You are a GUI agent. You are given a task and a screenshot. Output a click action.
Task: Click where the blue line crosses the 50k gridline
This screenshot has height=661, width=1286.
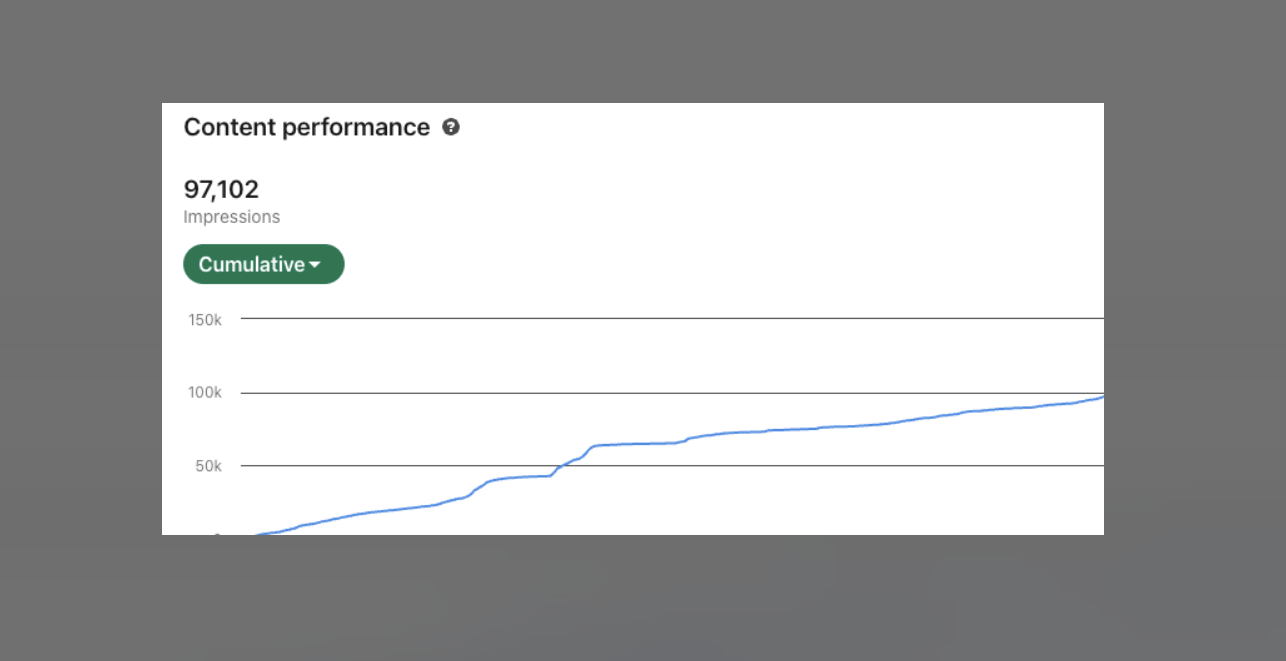(558, 466)
